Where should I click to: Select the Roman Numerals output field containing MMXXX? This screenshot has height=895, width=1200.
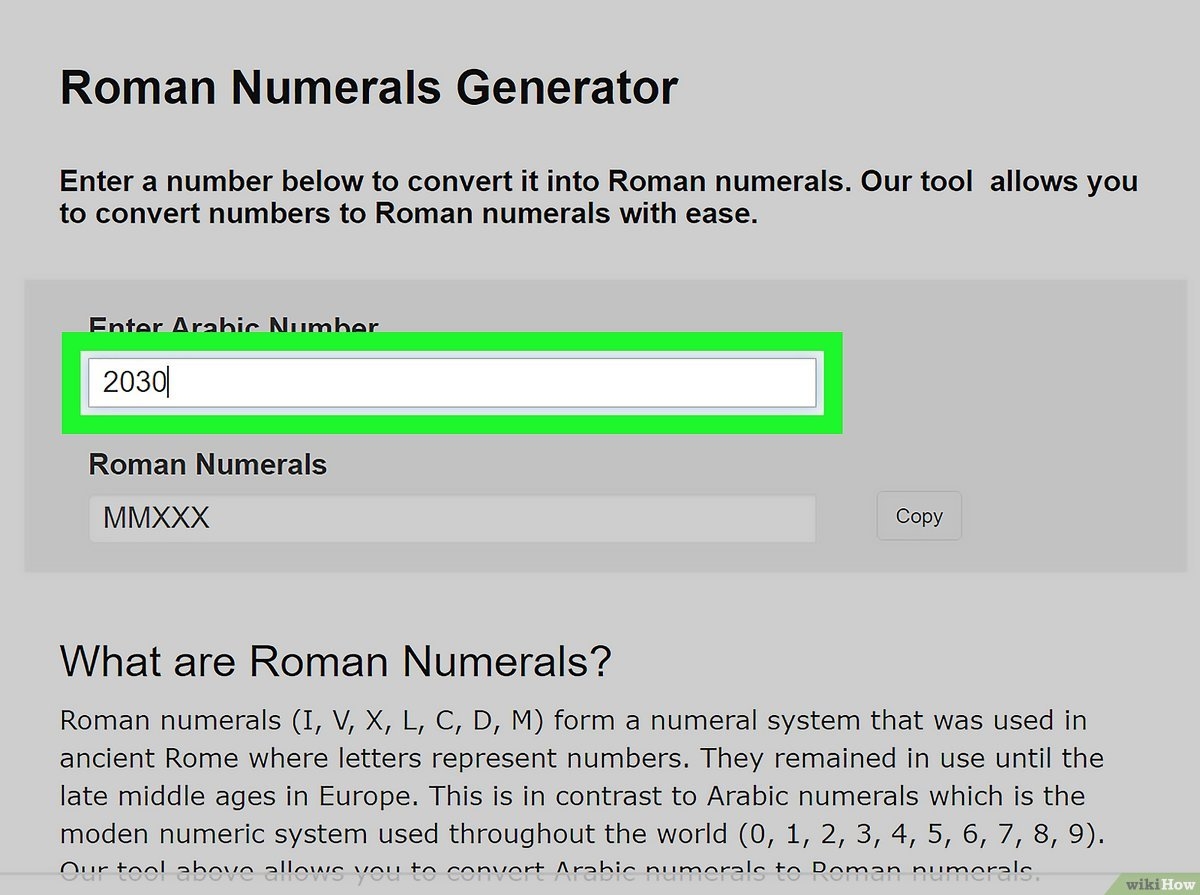click(x=450, y=517)
